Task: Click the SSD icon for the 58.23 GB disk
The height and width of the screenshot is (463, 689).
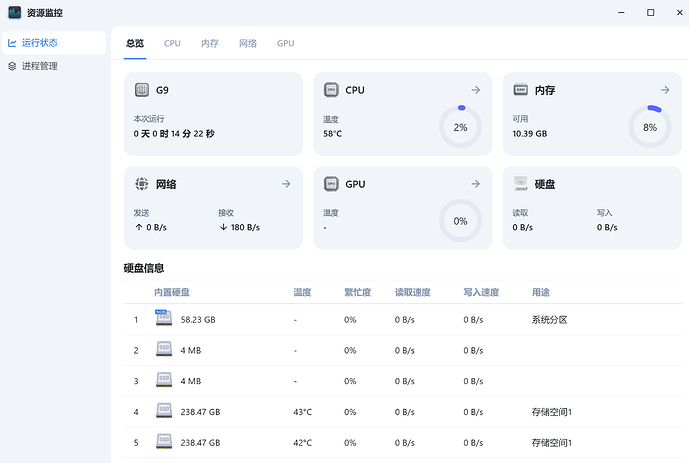Action: 164,319
